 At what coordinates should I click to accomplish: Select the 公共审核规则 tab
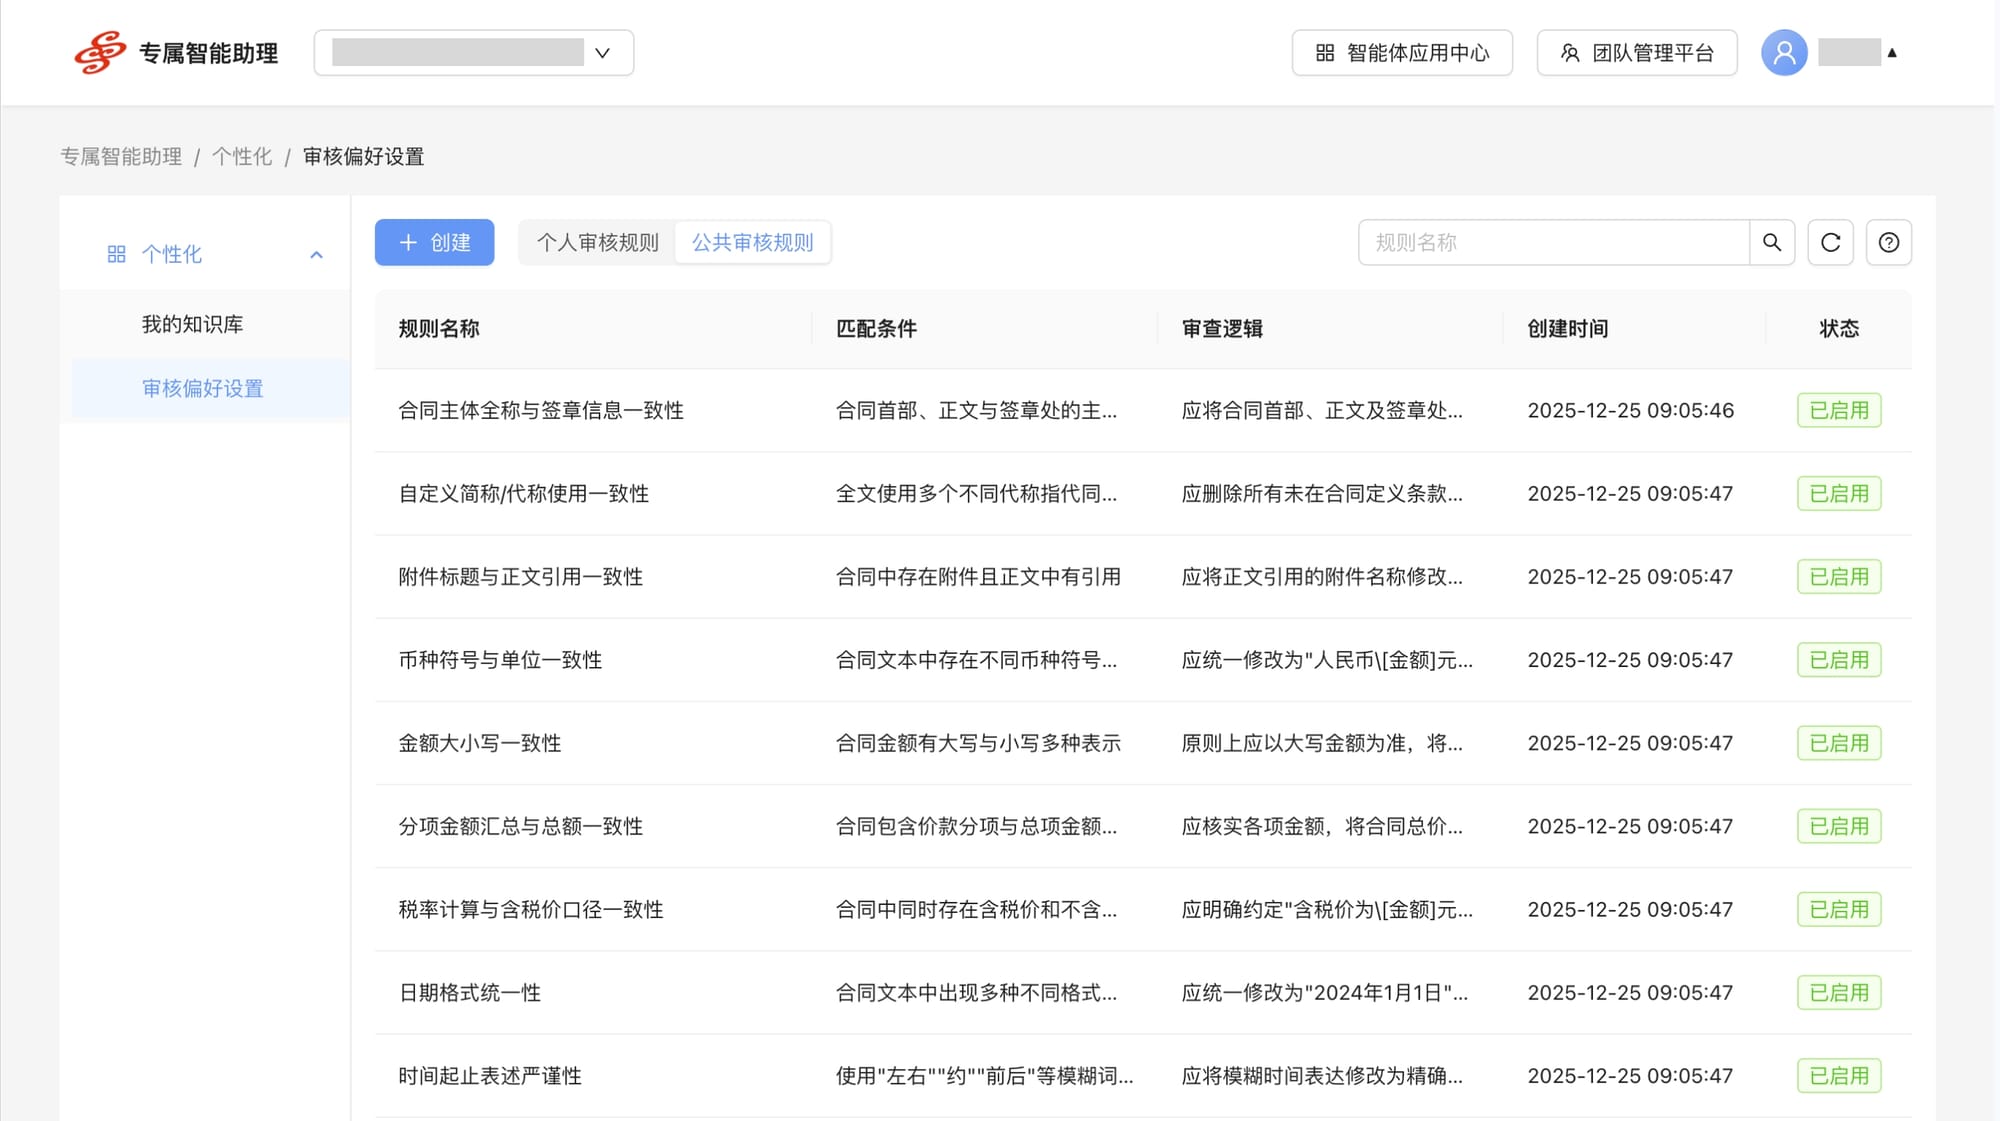click(752, 242)
